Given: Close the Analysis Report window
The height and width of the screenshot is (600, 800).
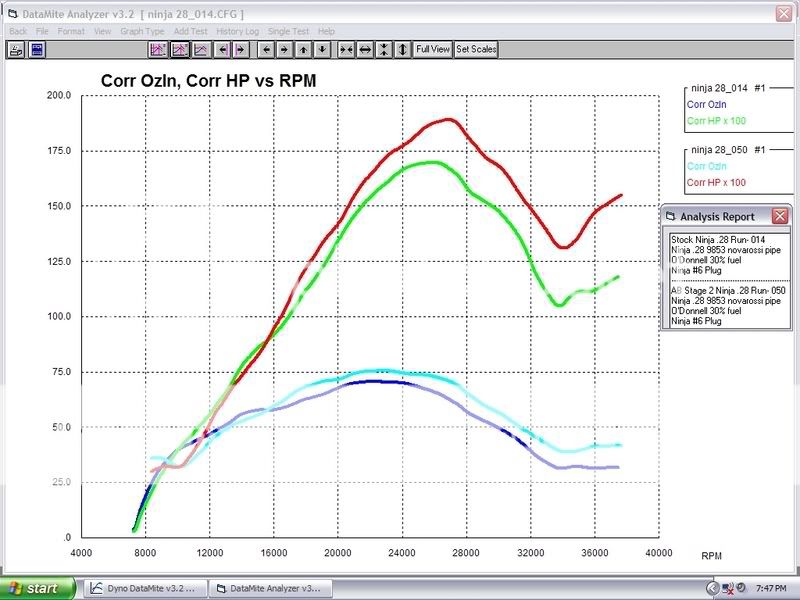Looking at the screenshot, I should tap(780, 216).
